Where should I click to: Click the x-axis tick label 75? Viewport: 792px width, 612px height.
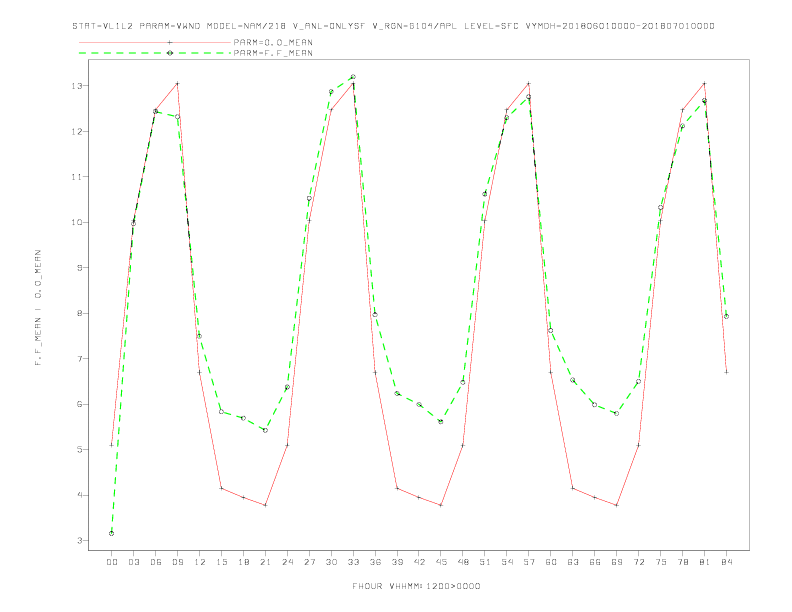[661, 562]
